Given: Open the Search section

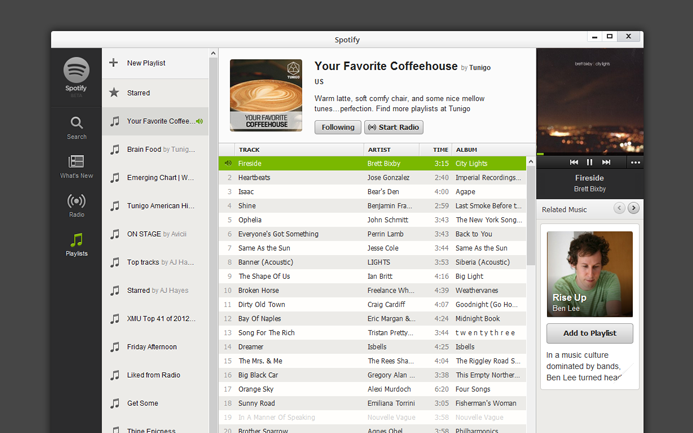Looking at the screenshot, I should pyautogui.click(x=76, y=128).
